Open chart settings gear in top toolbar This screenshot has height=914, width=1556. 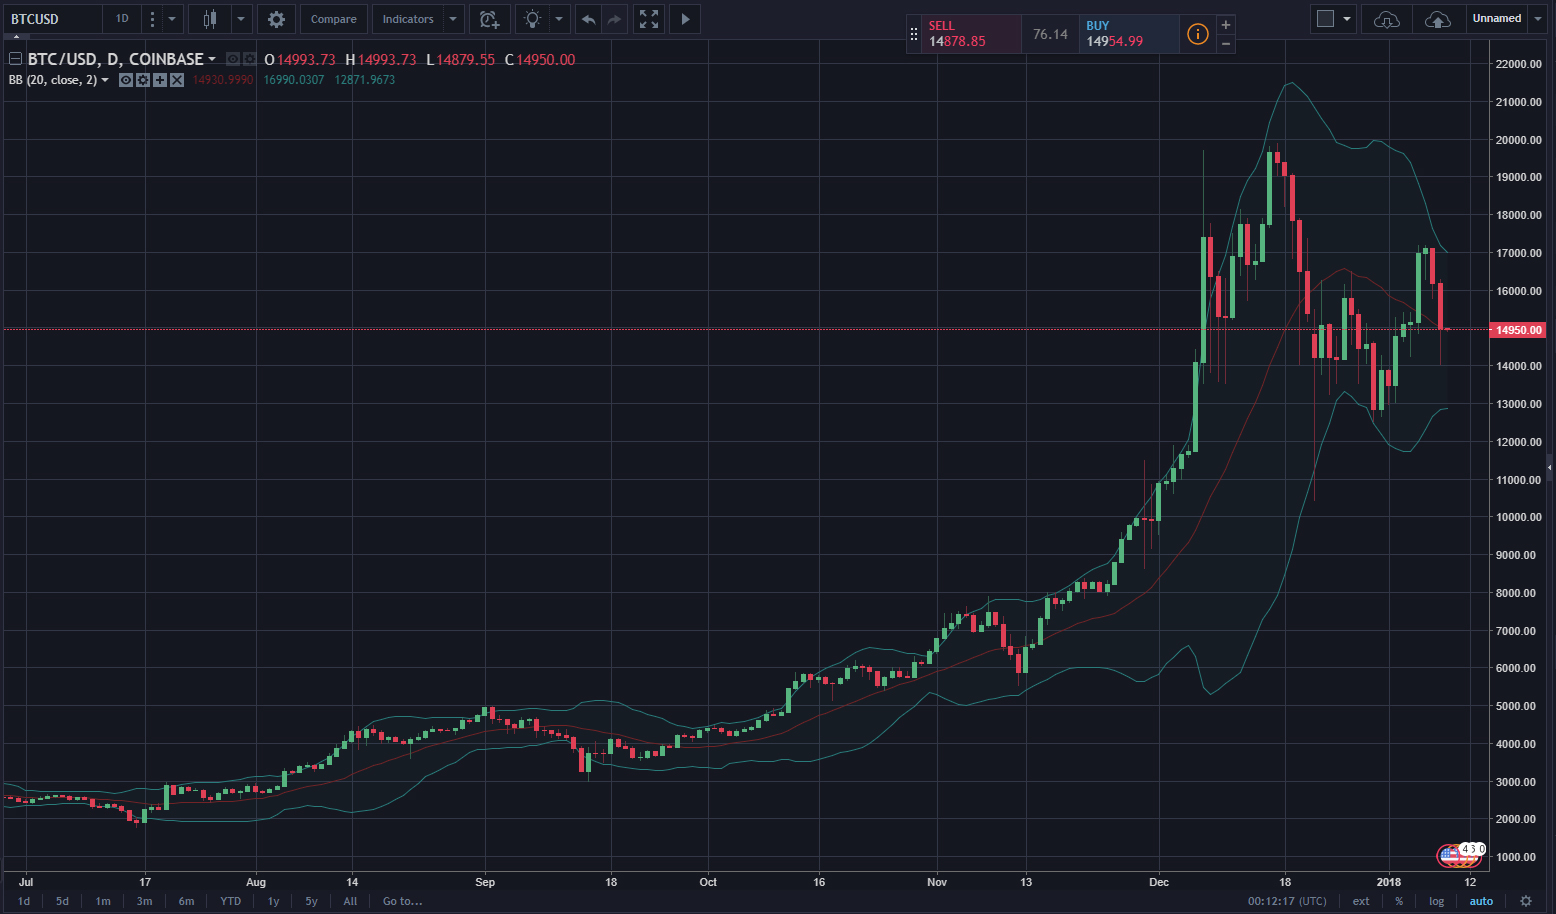click(276, 19)
